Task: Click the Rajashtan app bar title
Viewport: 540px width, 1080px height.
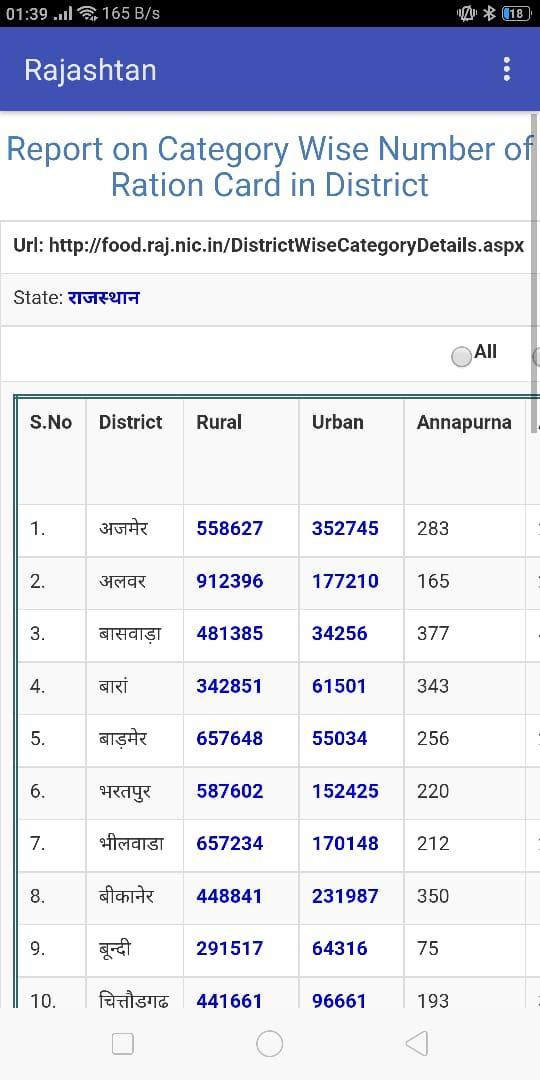Action: click(x=90, y=70)
